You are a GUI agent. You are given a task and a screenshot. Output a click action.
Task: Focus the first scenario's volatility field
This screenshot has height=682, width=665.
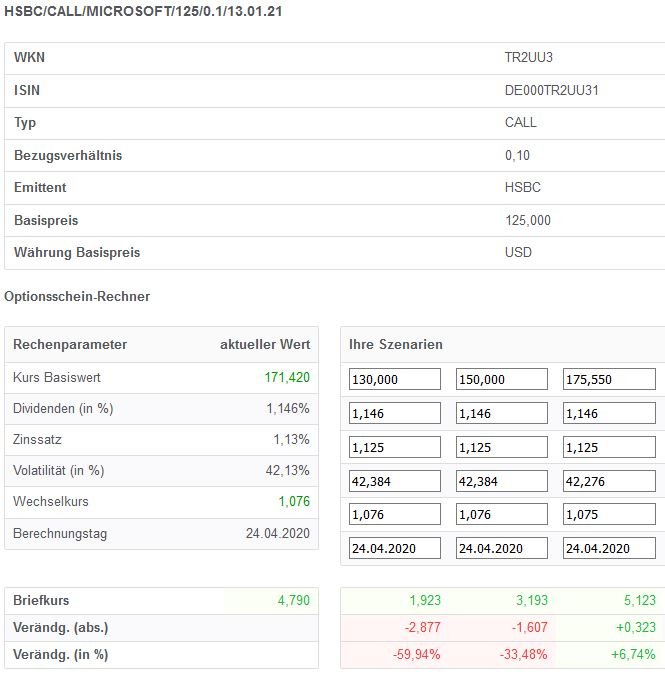point(394,480)
